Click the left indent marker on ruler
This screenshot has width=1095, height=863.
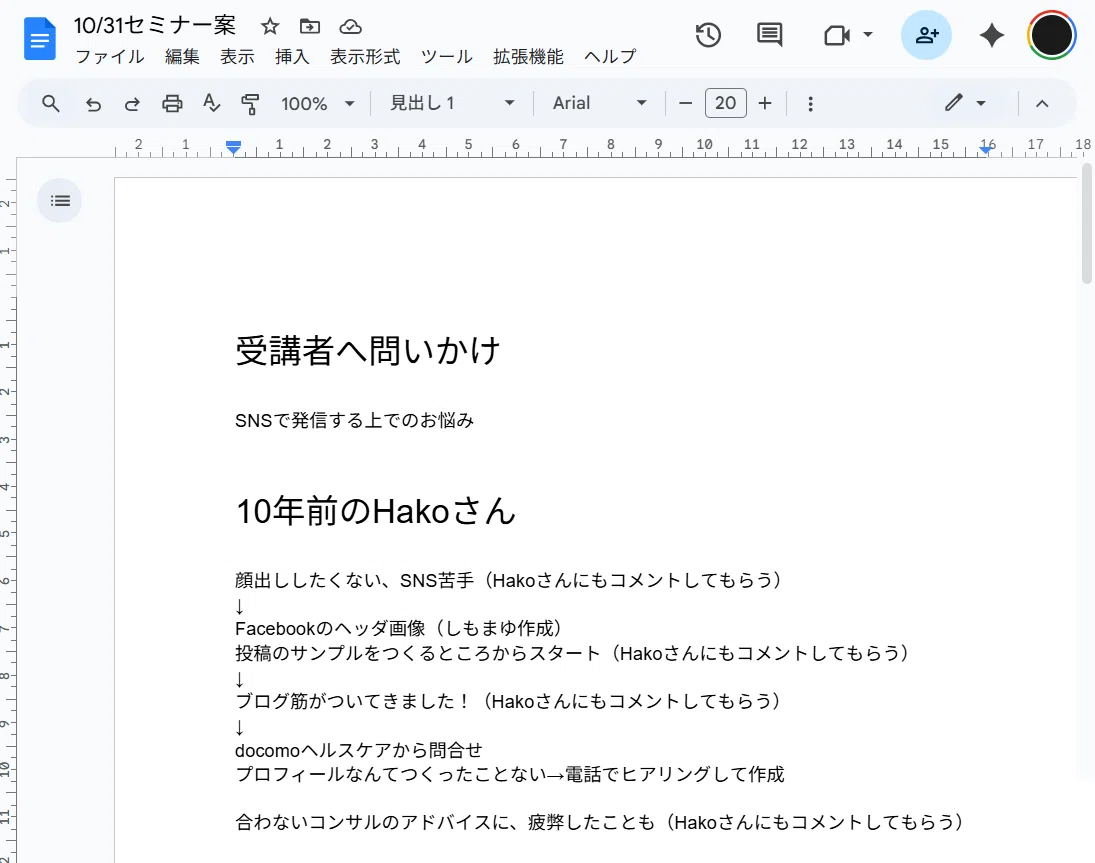click(233, 147)
